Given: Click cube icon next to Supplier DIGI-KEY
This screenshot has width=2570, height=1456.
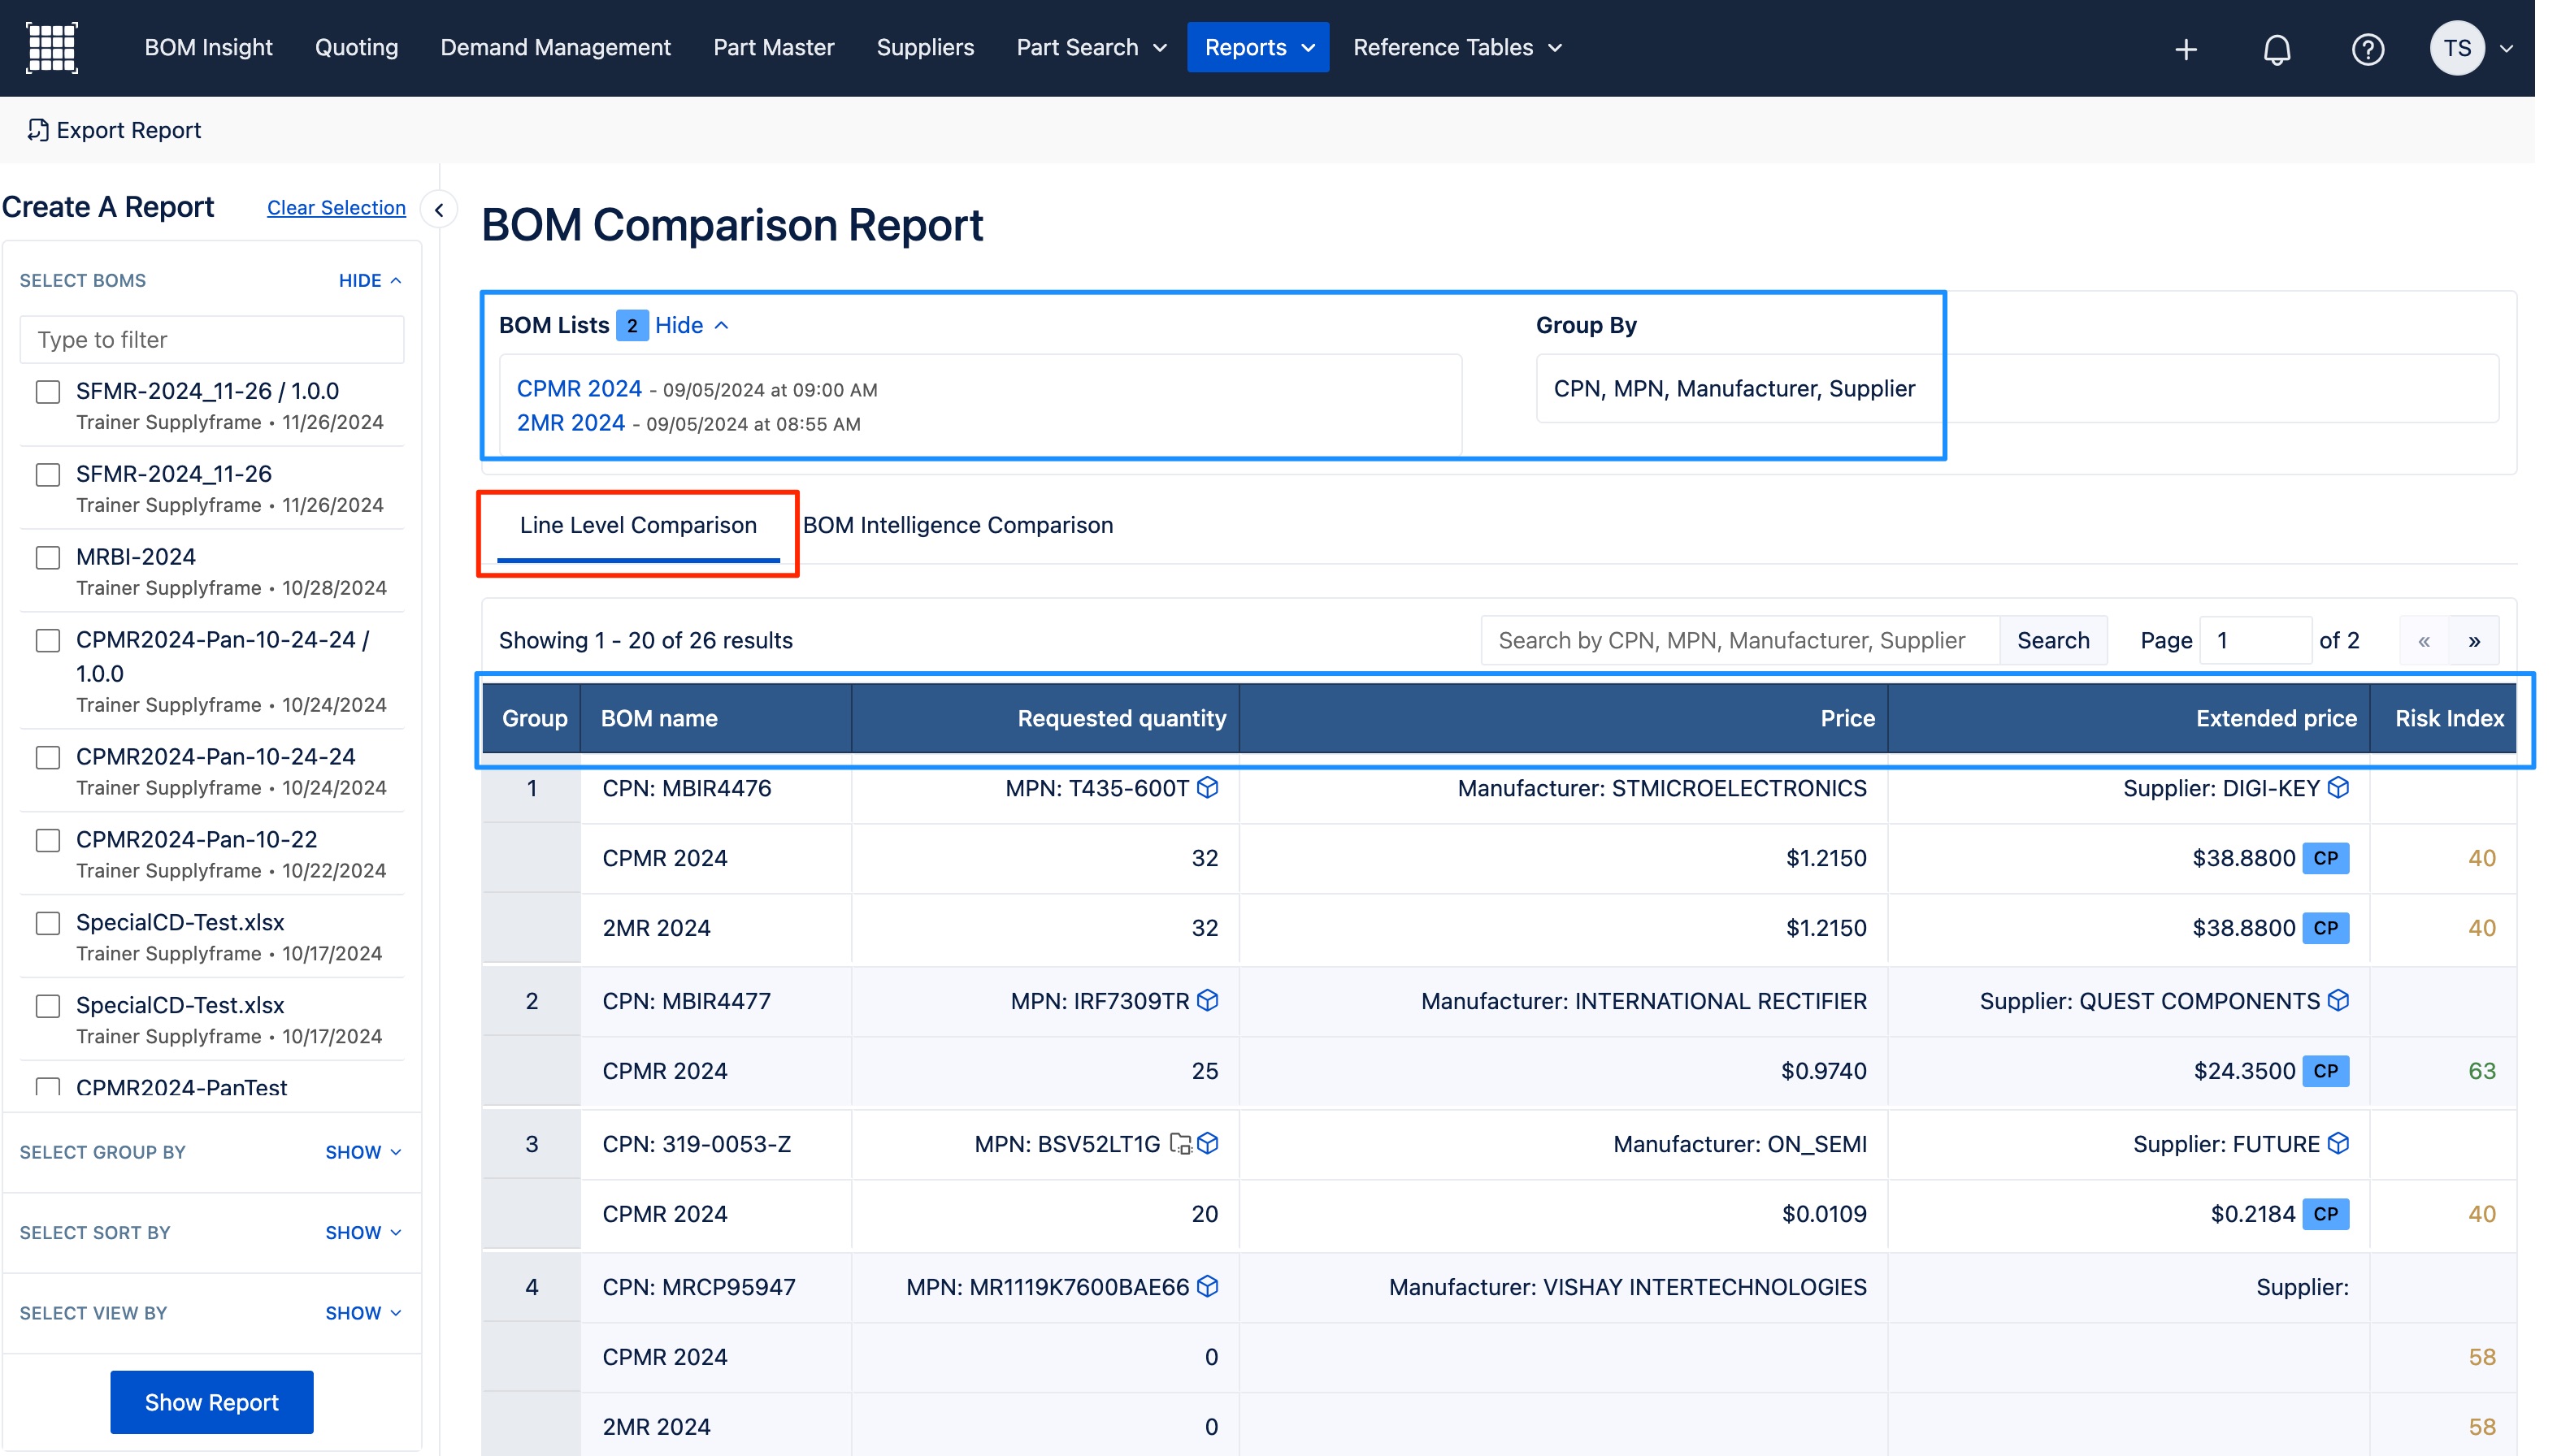Looking at the screenshot, I should click(x=2338, y=788).
